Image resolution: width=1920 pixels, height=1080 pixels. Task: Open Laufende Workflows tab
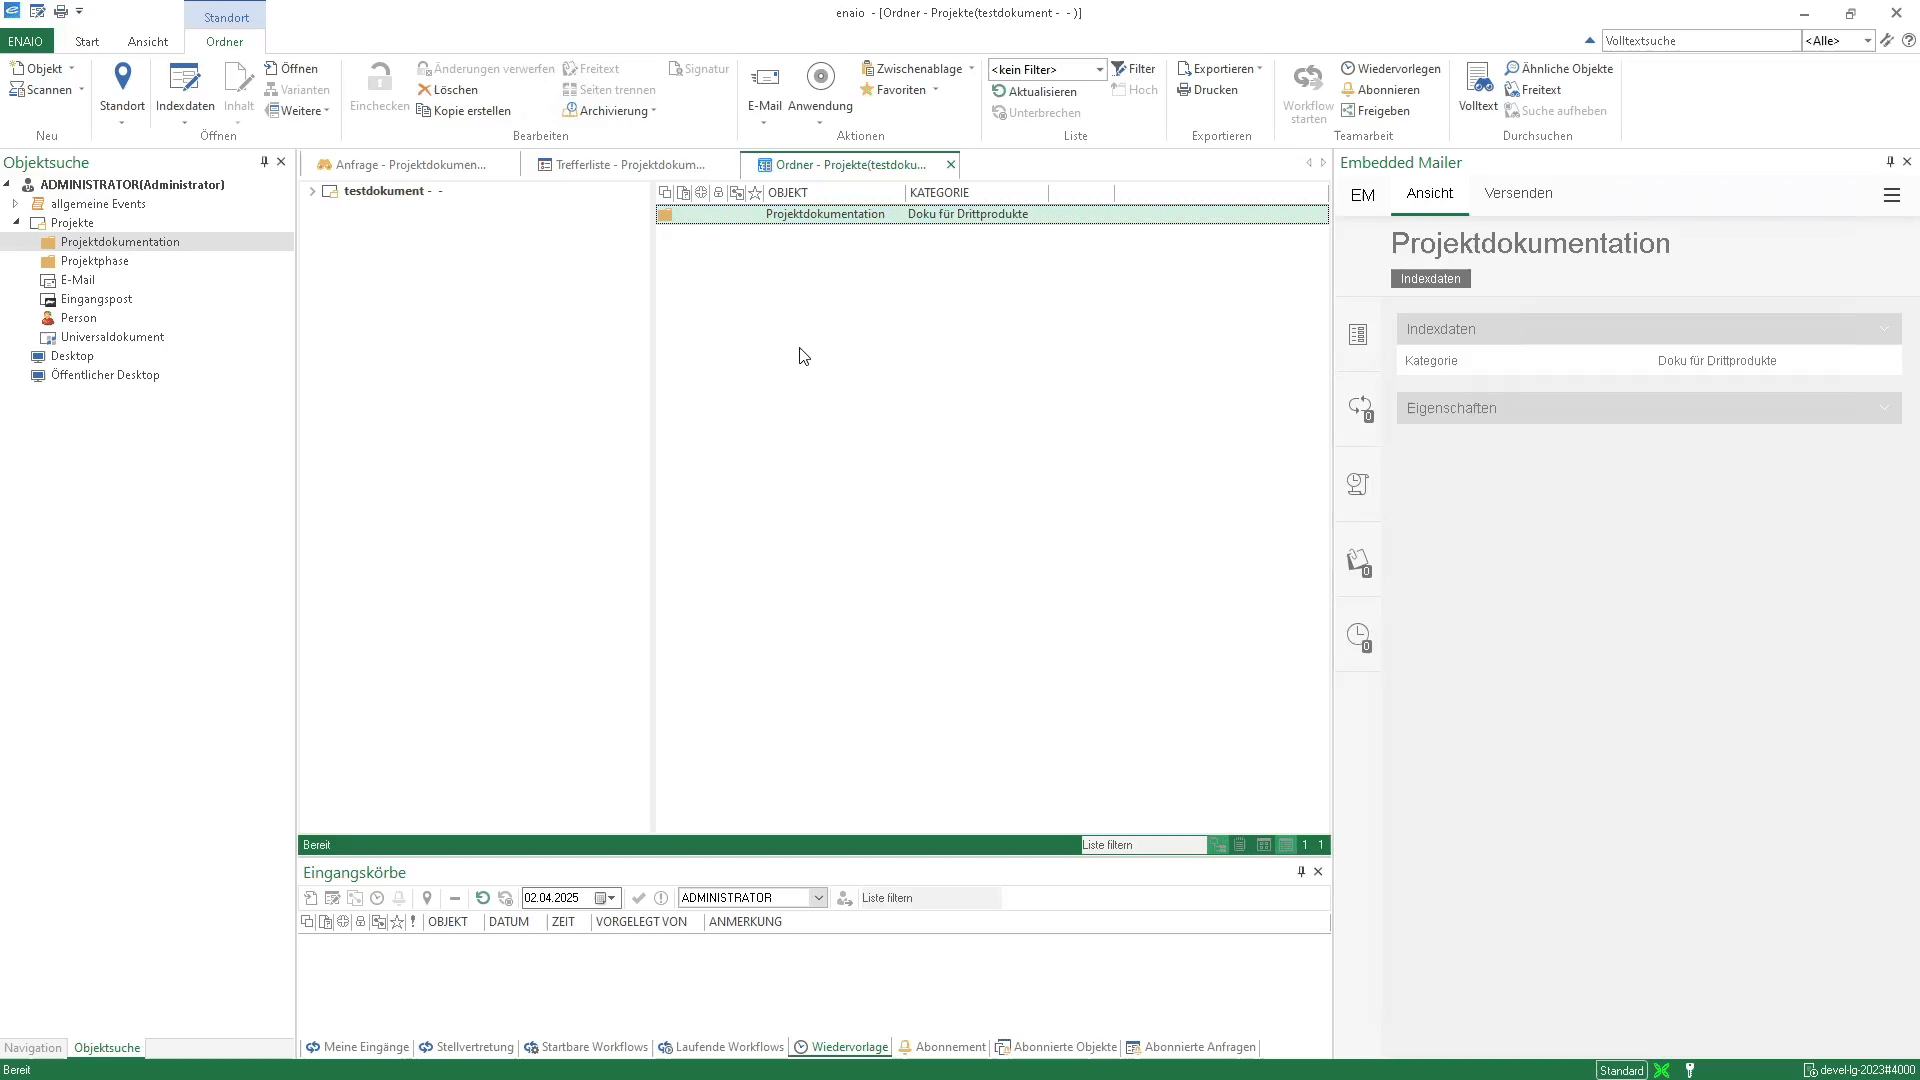[720, 1047]
